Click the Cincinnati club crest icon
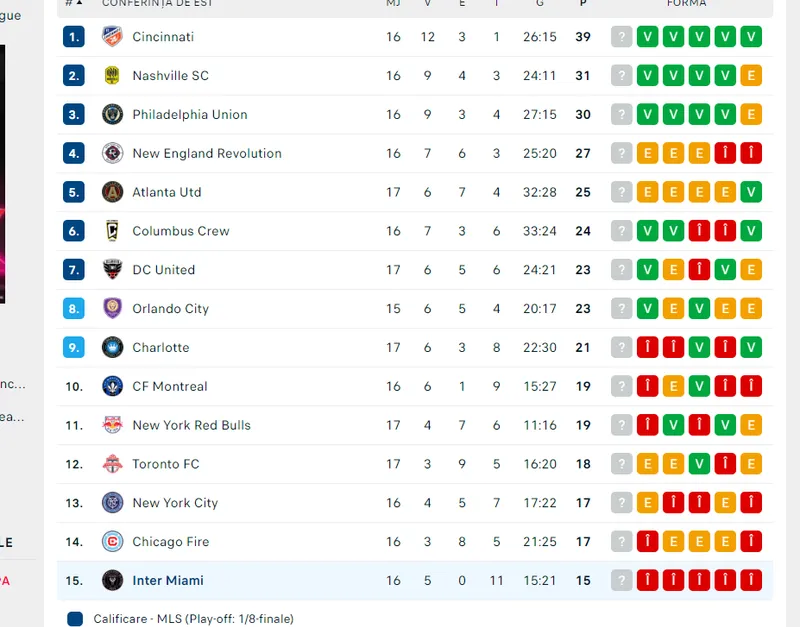This screenshot has width=800, height=627. tap(112, 37)
